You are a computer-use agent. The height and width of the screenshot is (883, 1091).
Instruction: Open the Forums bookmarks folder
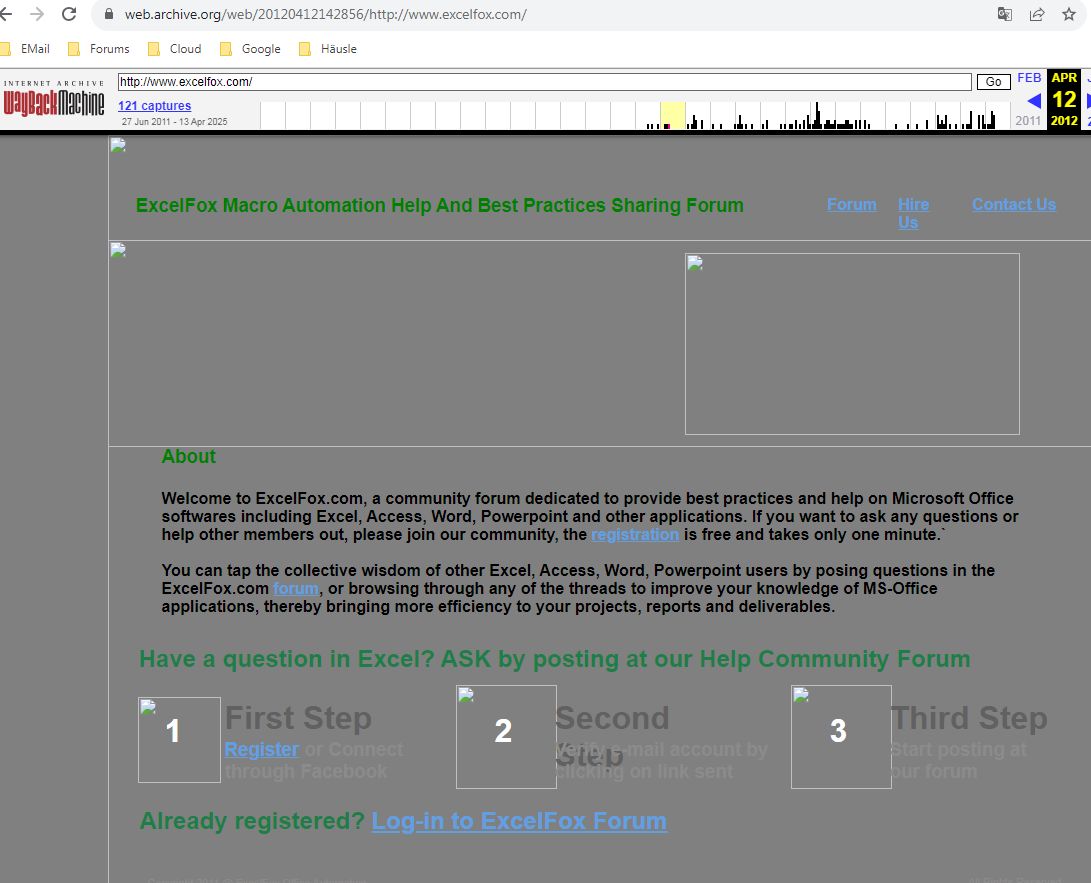[x=99, y=49]
